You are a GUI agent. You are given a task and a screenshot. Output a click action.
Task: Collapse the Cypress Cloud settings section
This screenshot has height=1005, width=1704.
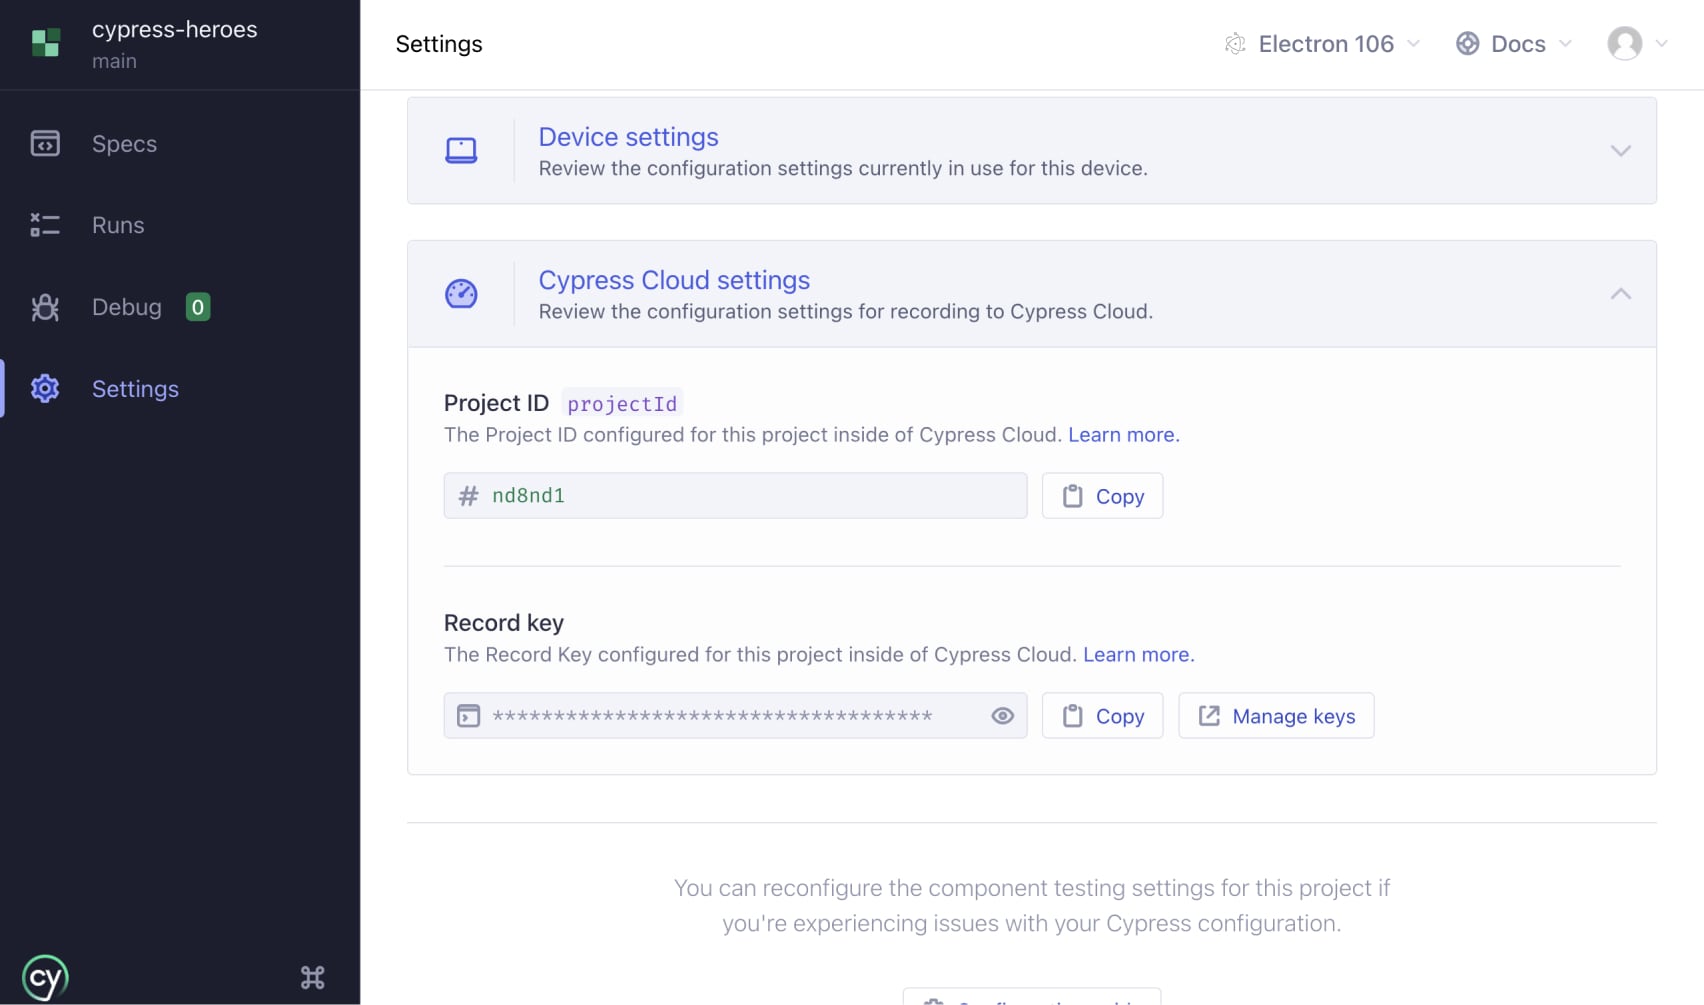pyautogui.click(x=1620, y=293)
